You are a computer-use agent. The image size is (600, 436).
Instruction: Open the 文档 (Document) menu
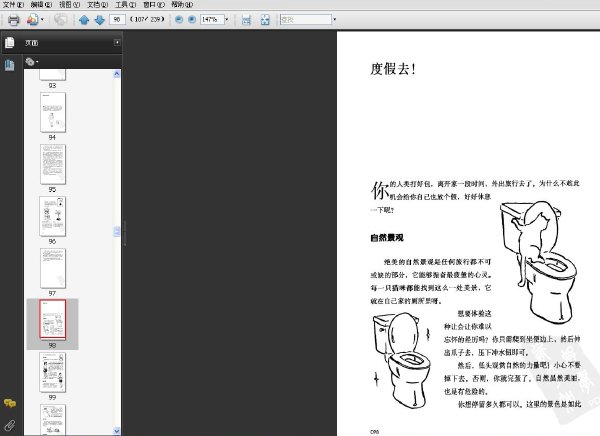point(98,5)
